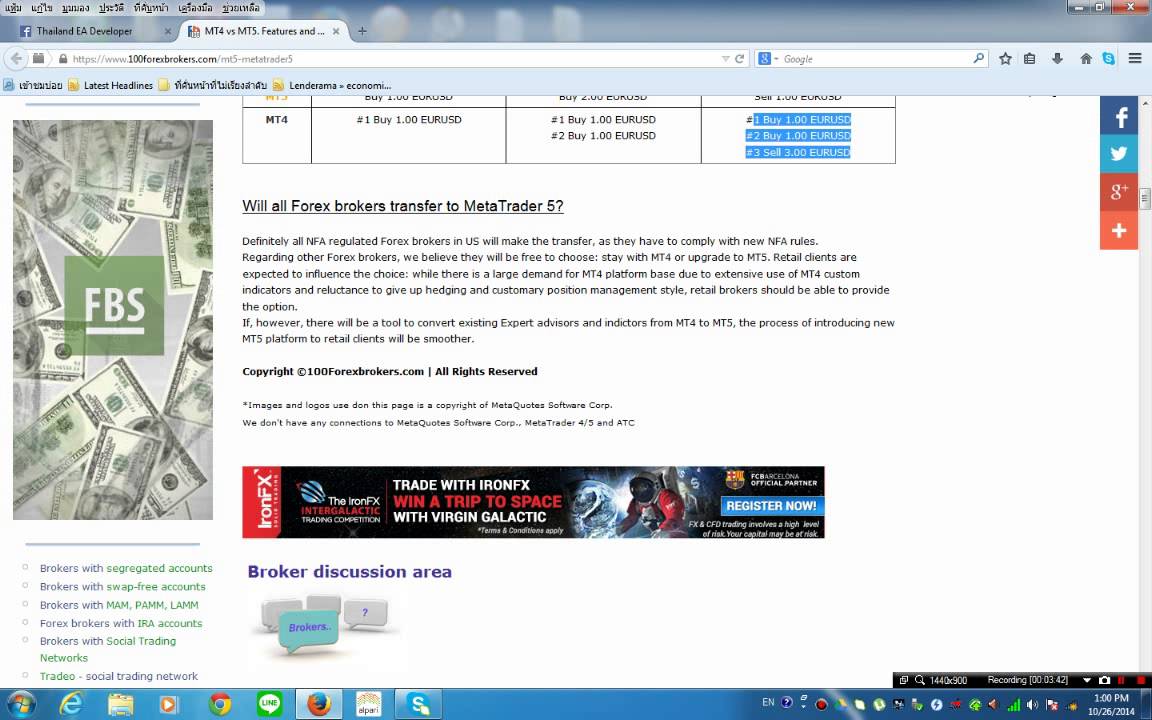The height and width of the screenshot is (720, 1152).
Task: Share page via Google+ side button
Action: (x=1119, y=192)
